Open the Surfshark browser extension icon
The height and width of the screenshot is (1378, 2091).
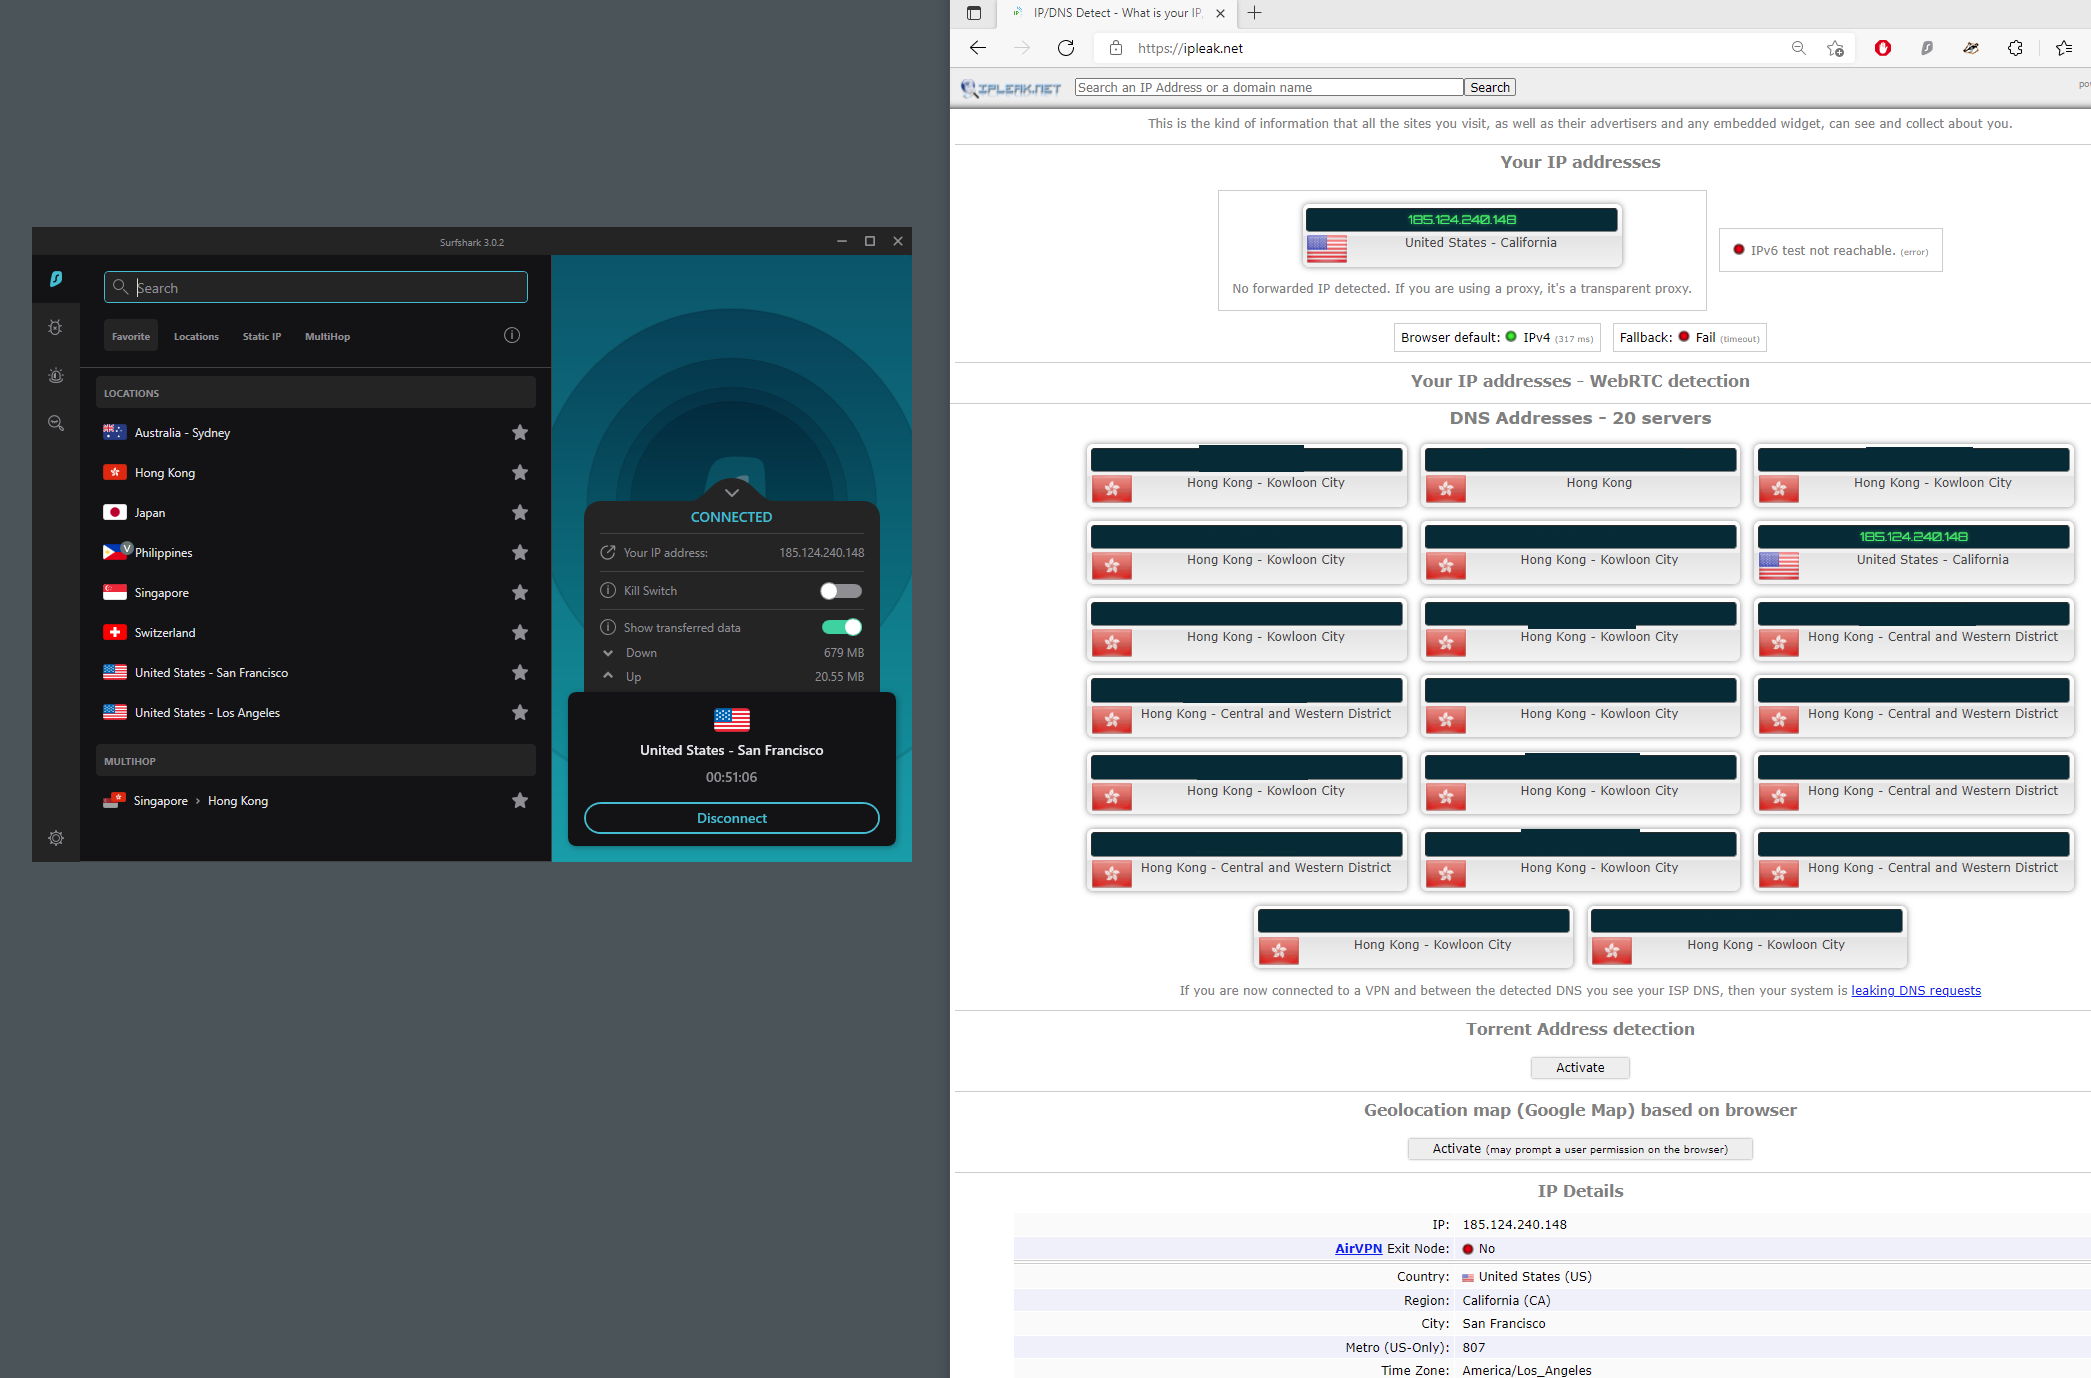[1927, 48]
